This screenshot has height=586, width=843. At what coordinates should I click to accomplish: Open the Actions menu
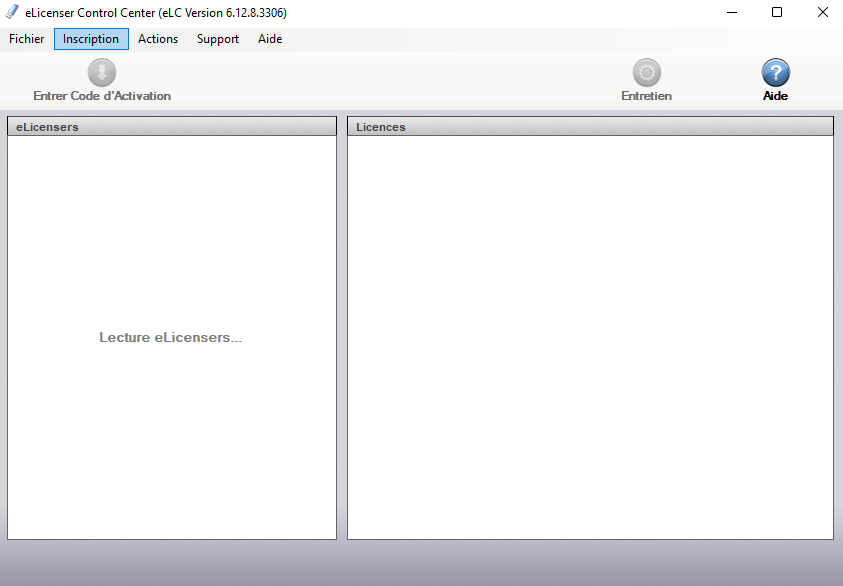click(158, 39)
